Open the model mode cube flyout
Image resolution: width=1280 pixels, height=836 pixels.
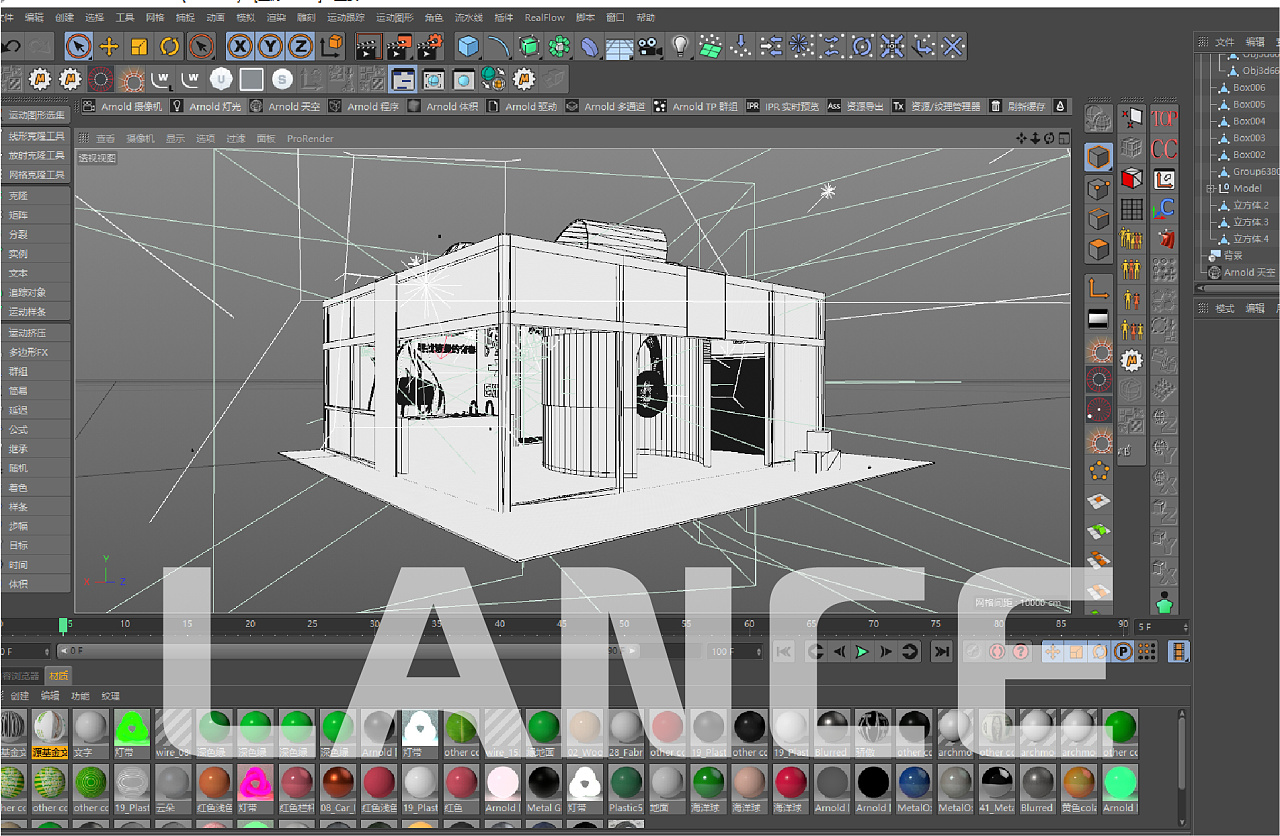[x=1099, y=158]
